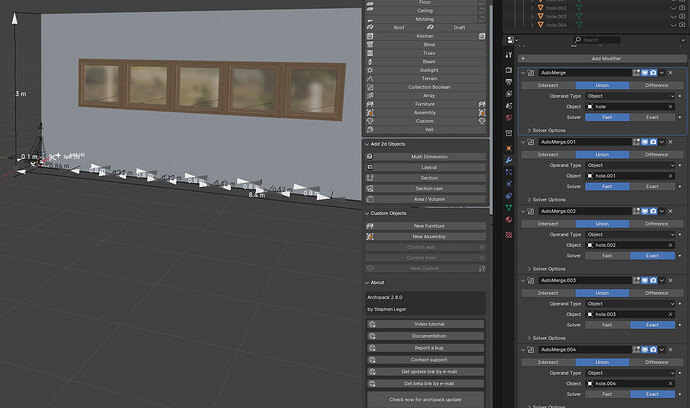Open Material properties tab
Image resolution: width=690 pixels, height=408 pixels.
pyautogui.click(x=509, y=220)
